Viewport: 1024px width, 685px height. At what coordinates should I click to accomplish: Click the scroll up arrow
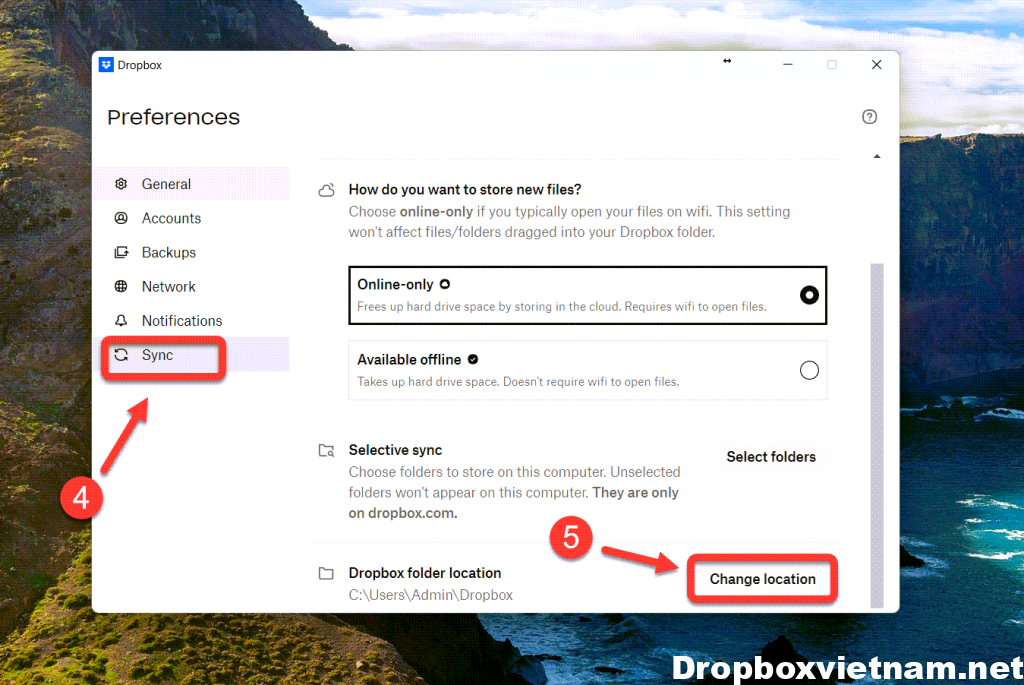pos(877,157)
